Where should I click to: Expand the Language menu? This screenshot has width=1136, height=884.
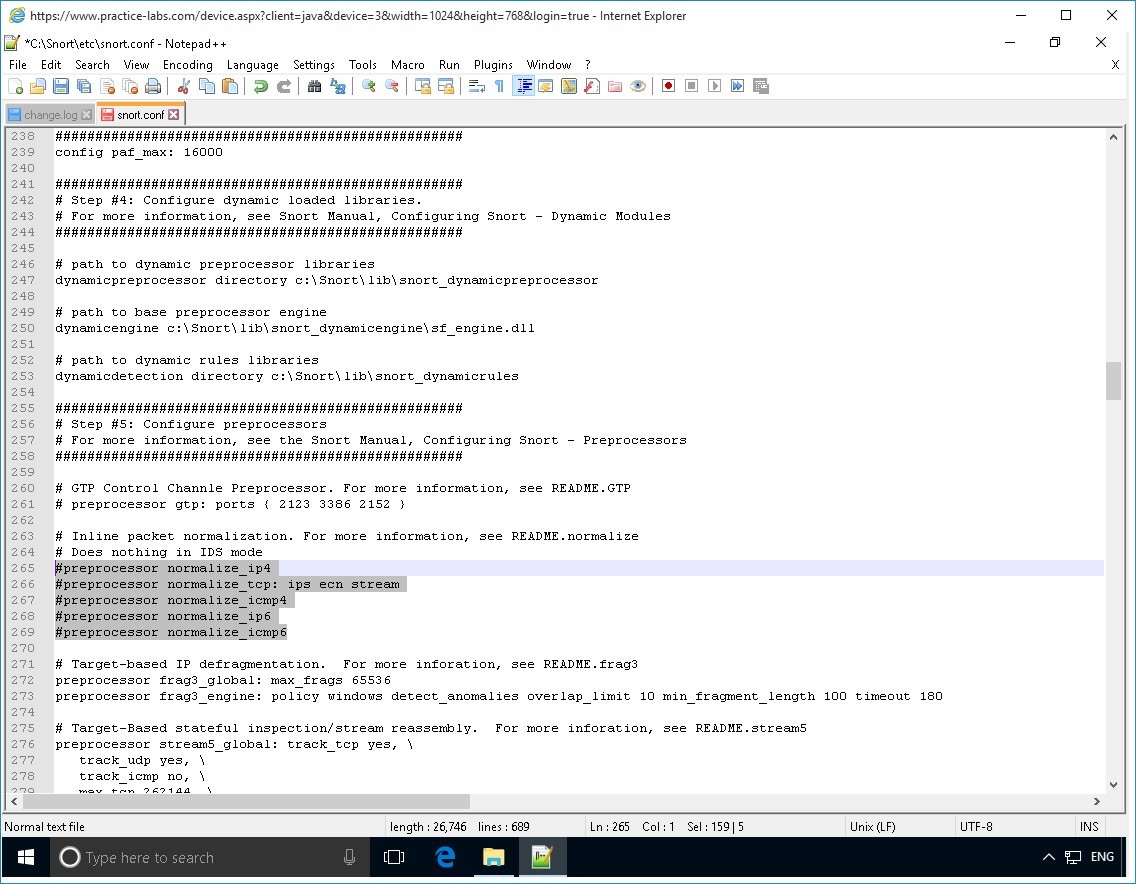pos(252,64)
